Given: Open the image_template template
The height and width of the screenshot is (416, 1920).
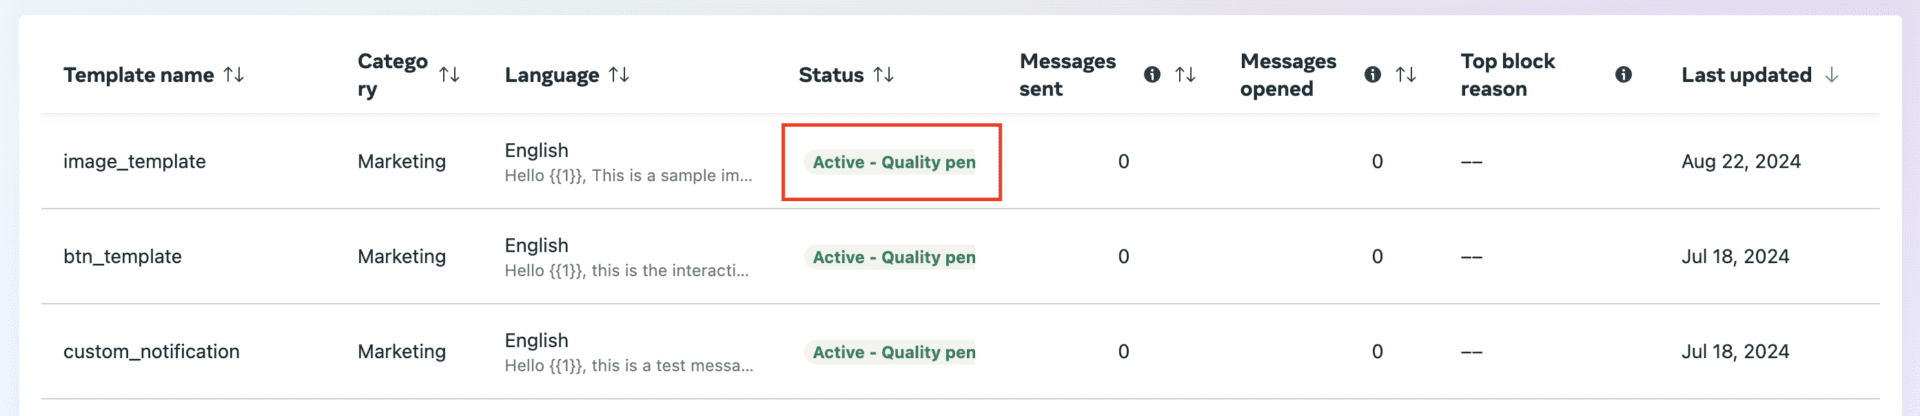Looking at the screenshot, I should tap(134, 162).
